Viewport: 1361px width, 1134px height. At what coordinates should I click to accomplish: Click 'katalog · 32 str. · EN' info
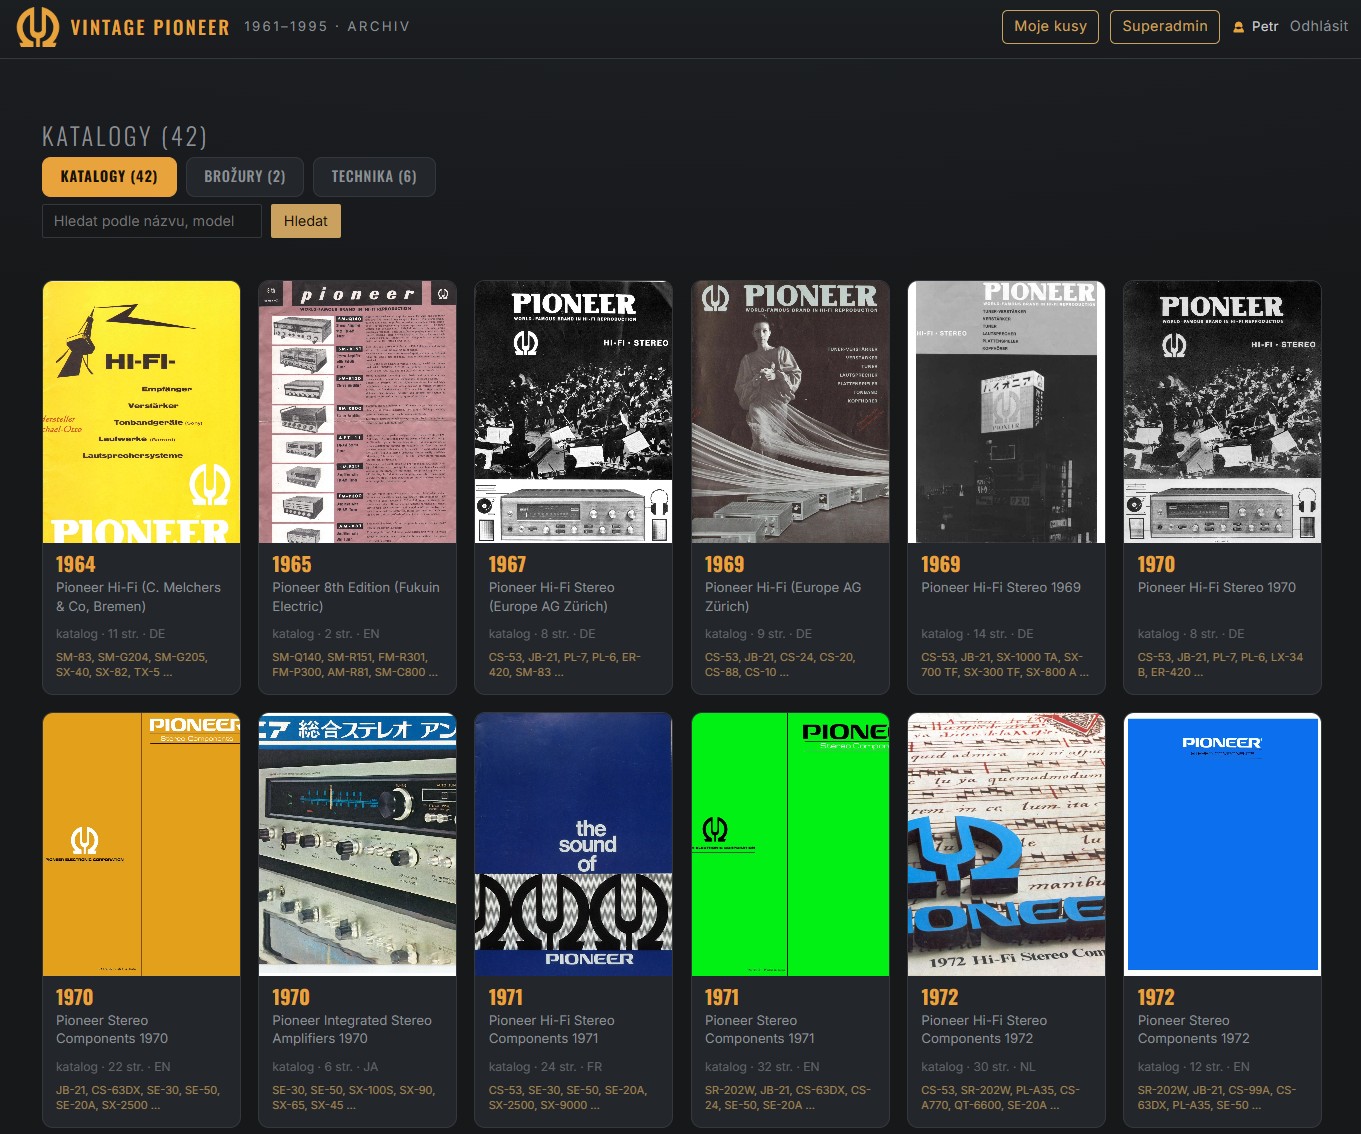coord(762,1067)
